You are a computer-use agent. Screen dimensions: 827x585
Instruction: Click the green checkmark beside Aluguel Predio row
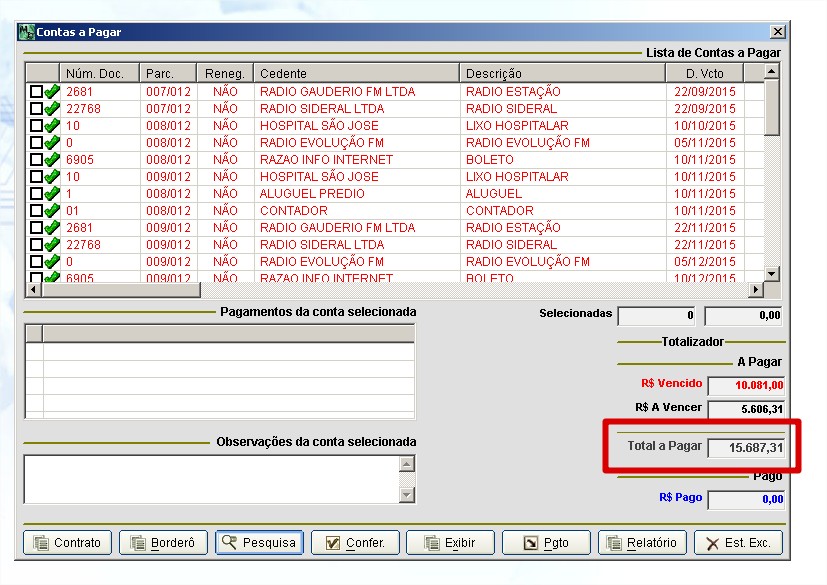click(52, 194)
